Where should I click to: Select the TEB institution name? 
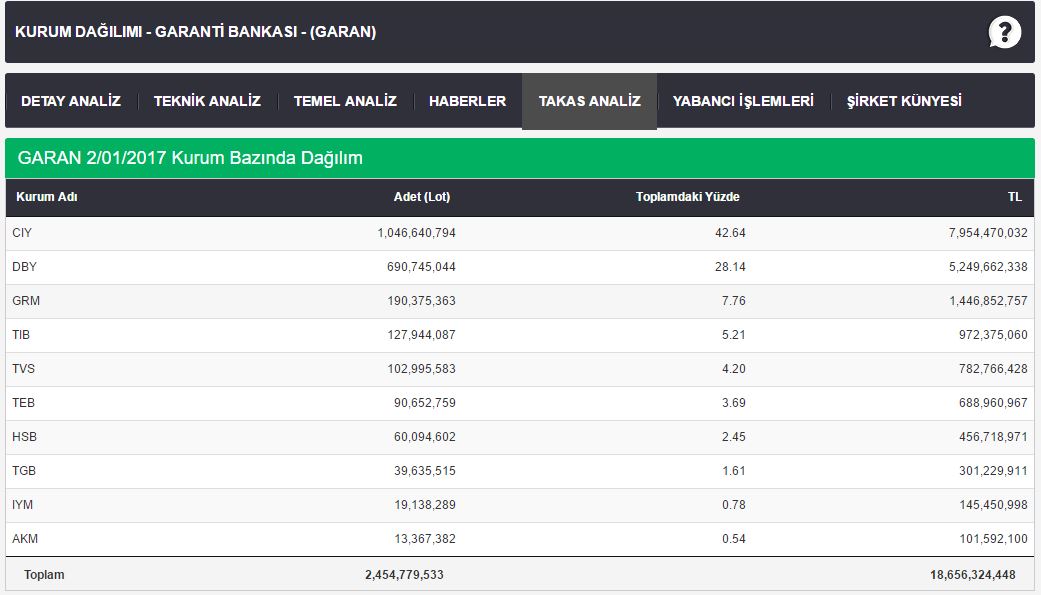[23, 402]
